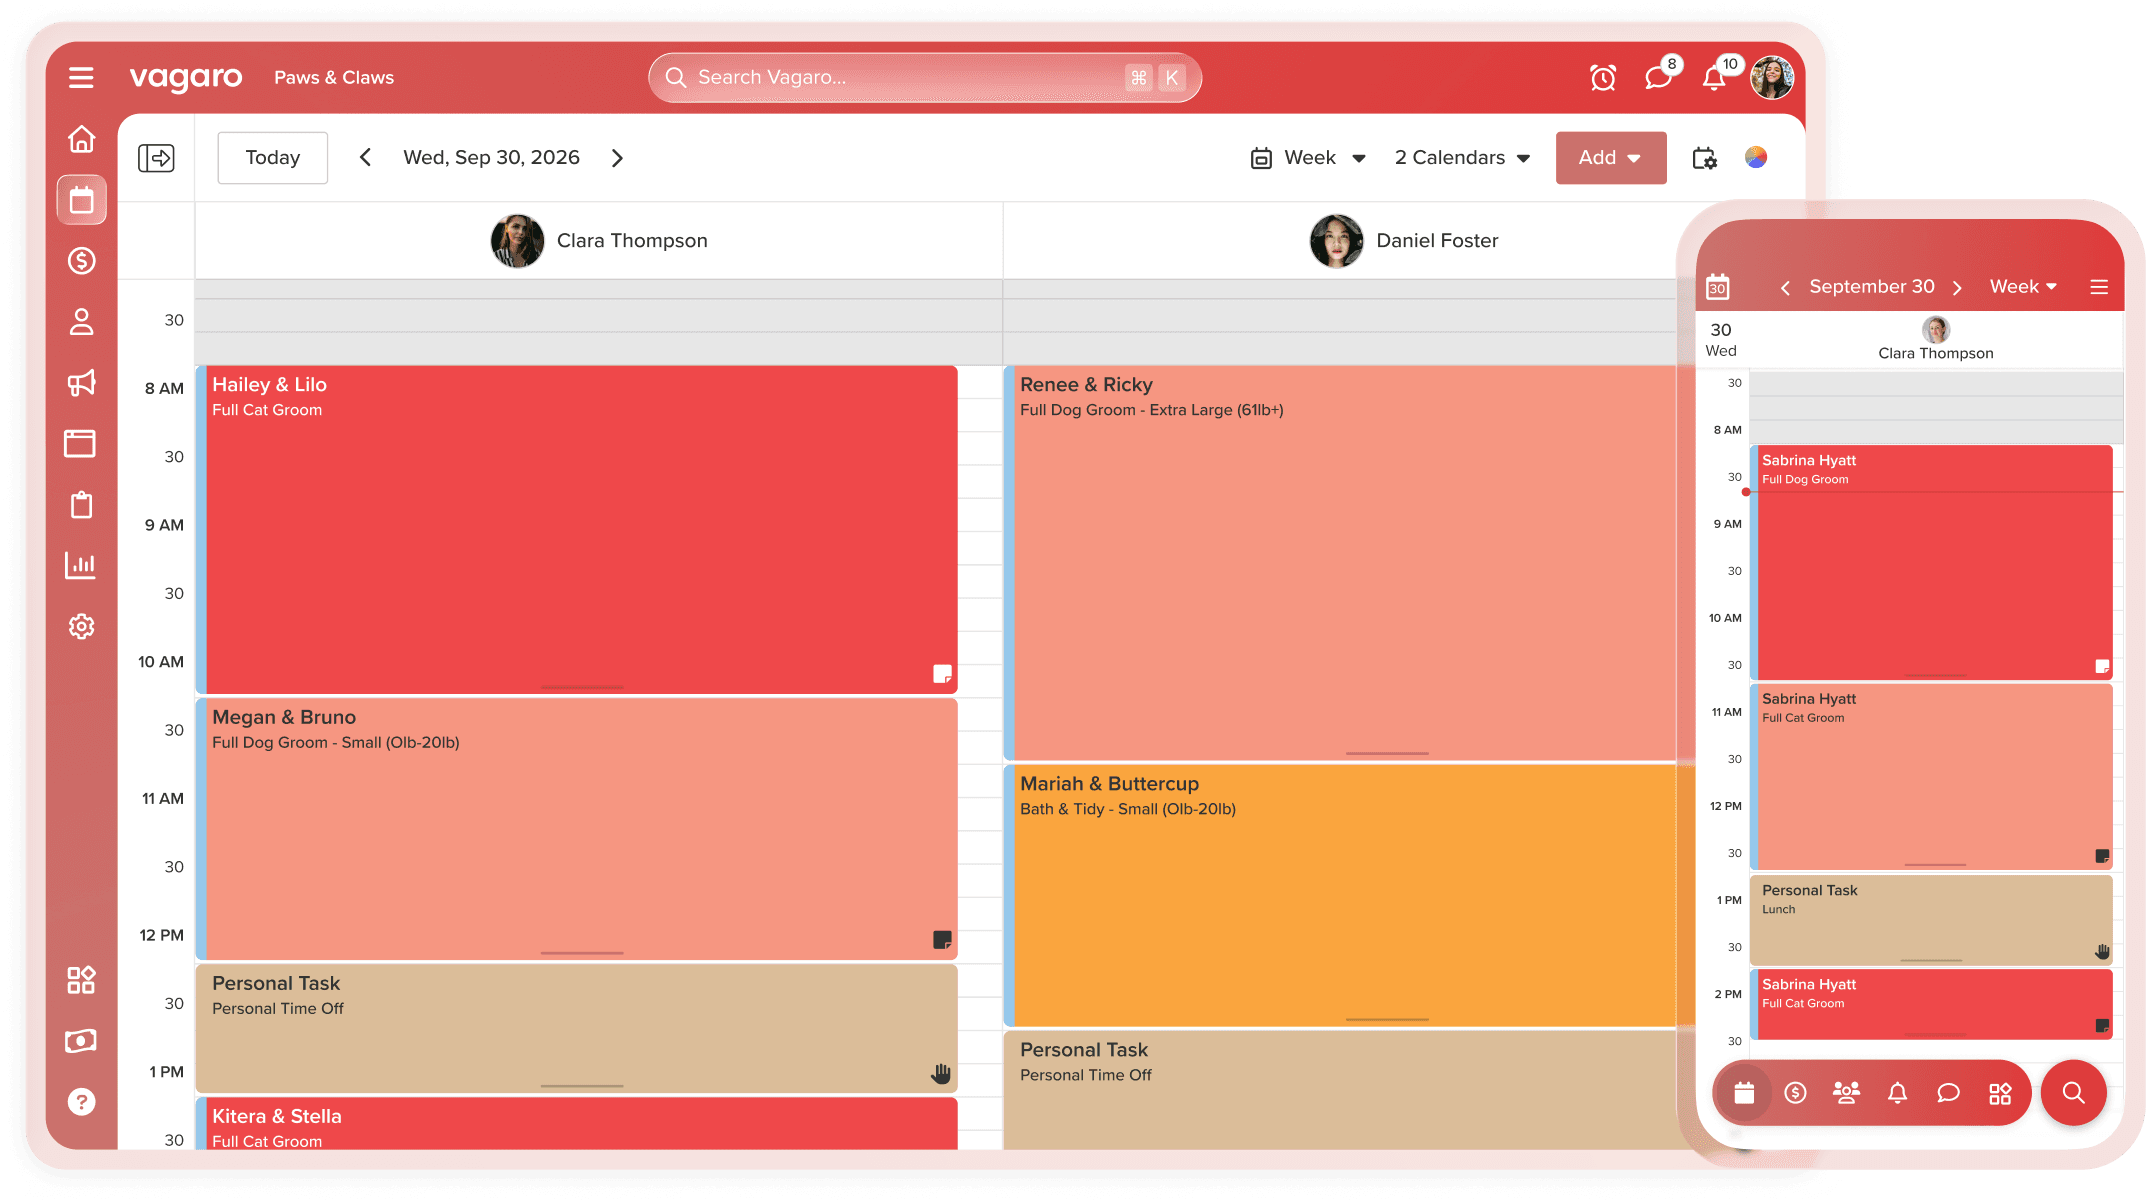Open the question mark help icon
The image size is (2146, 1200).
[x=81, y=1102]
